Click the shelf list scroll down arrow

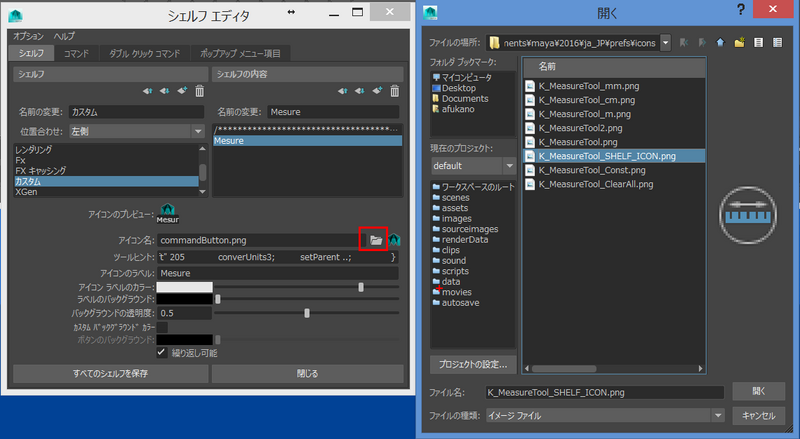tap(203, 192)
